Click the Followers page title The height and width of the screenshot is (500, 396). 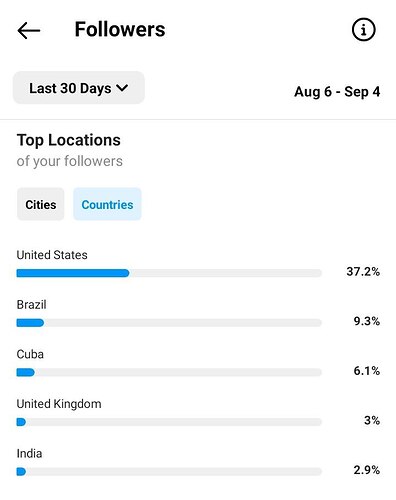[120, 29]
